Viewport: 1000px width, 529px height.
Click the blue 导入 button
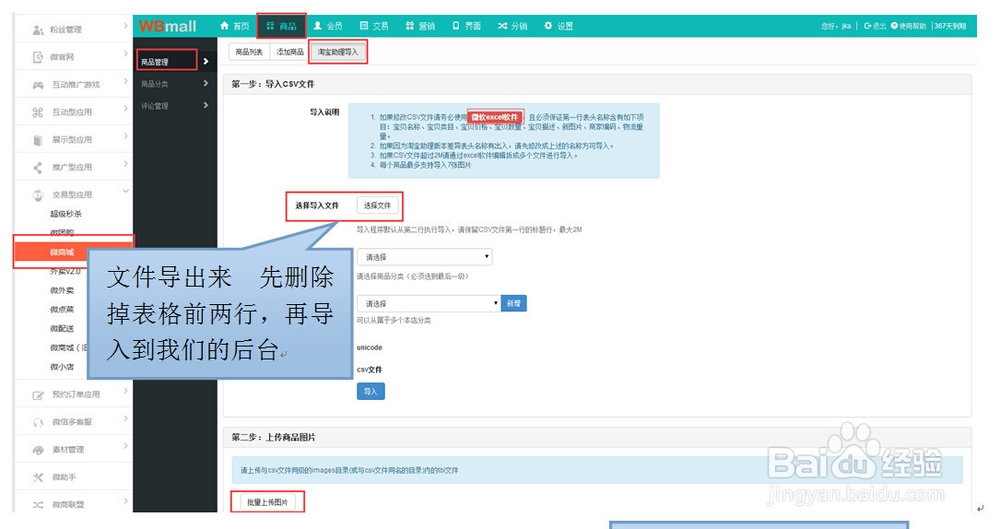(x=371, y=392)
